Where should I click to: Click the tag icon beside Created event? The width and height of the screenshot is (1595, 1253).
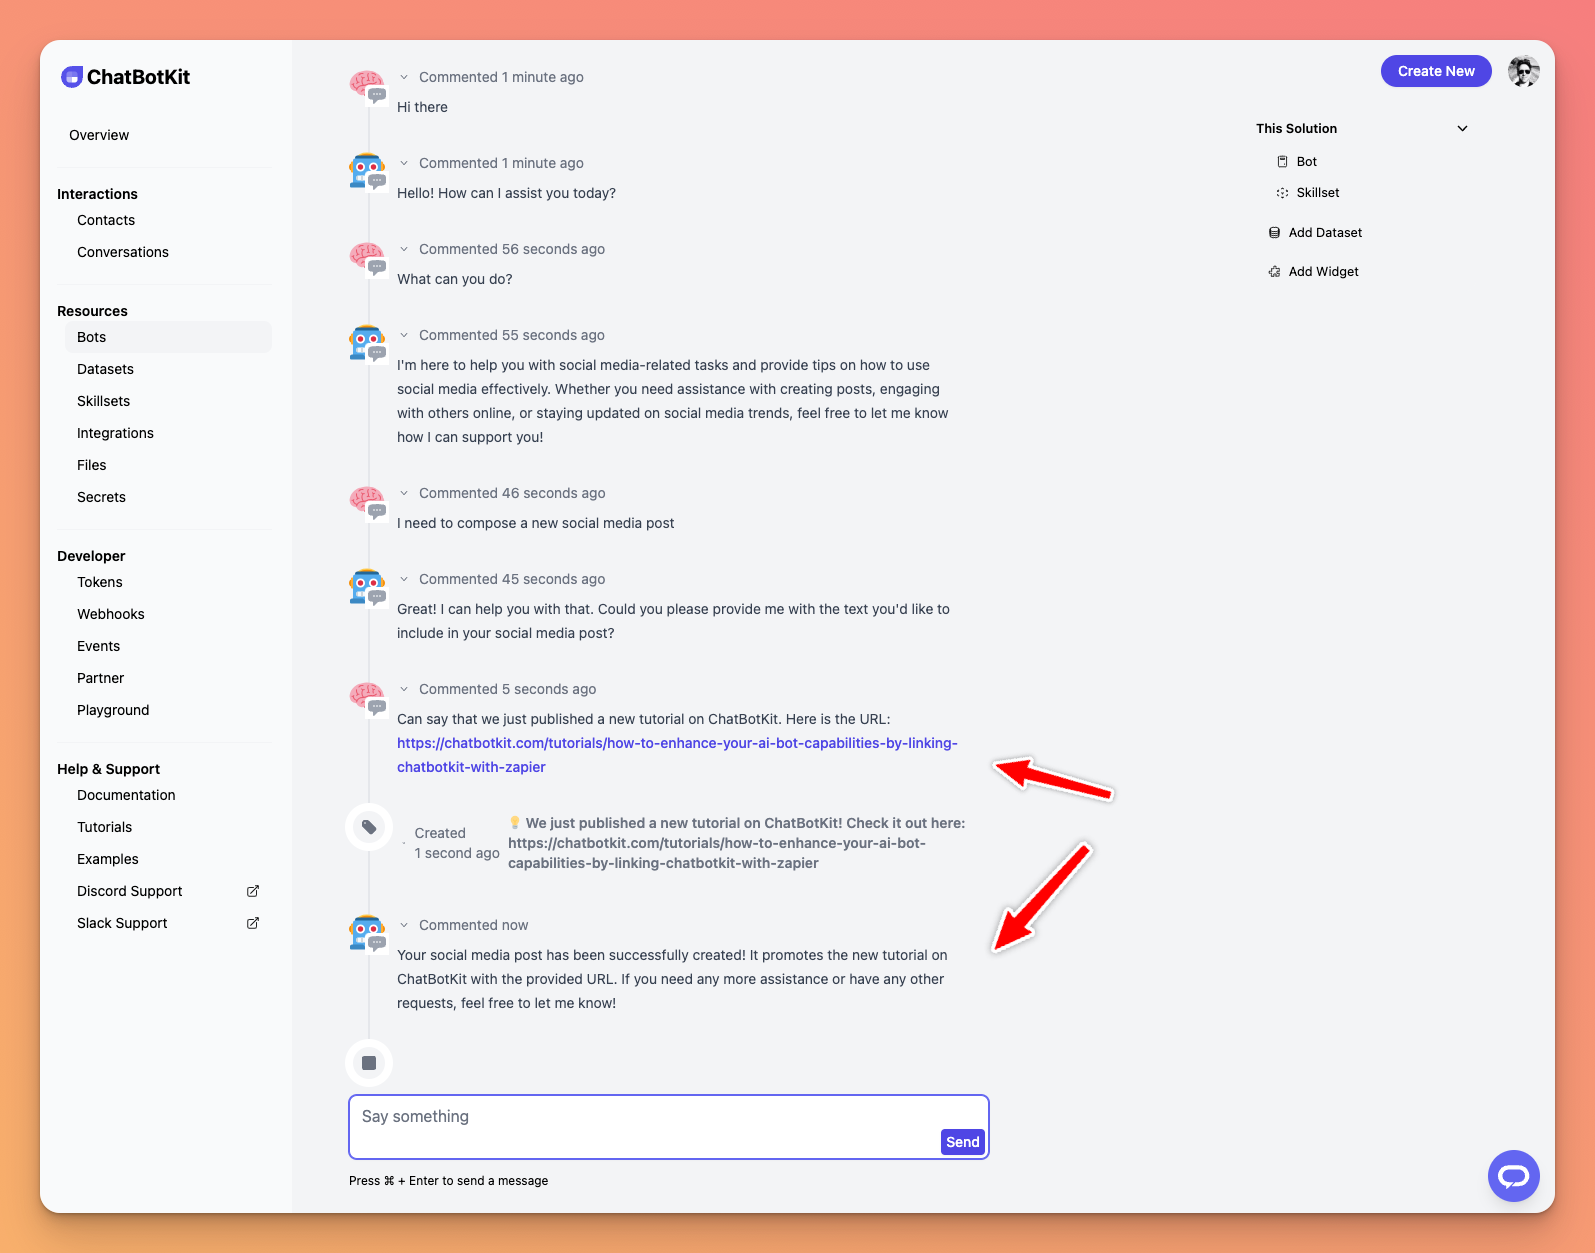[369, 827]
